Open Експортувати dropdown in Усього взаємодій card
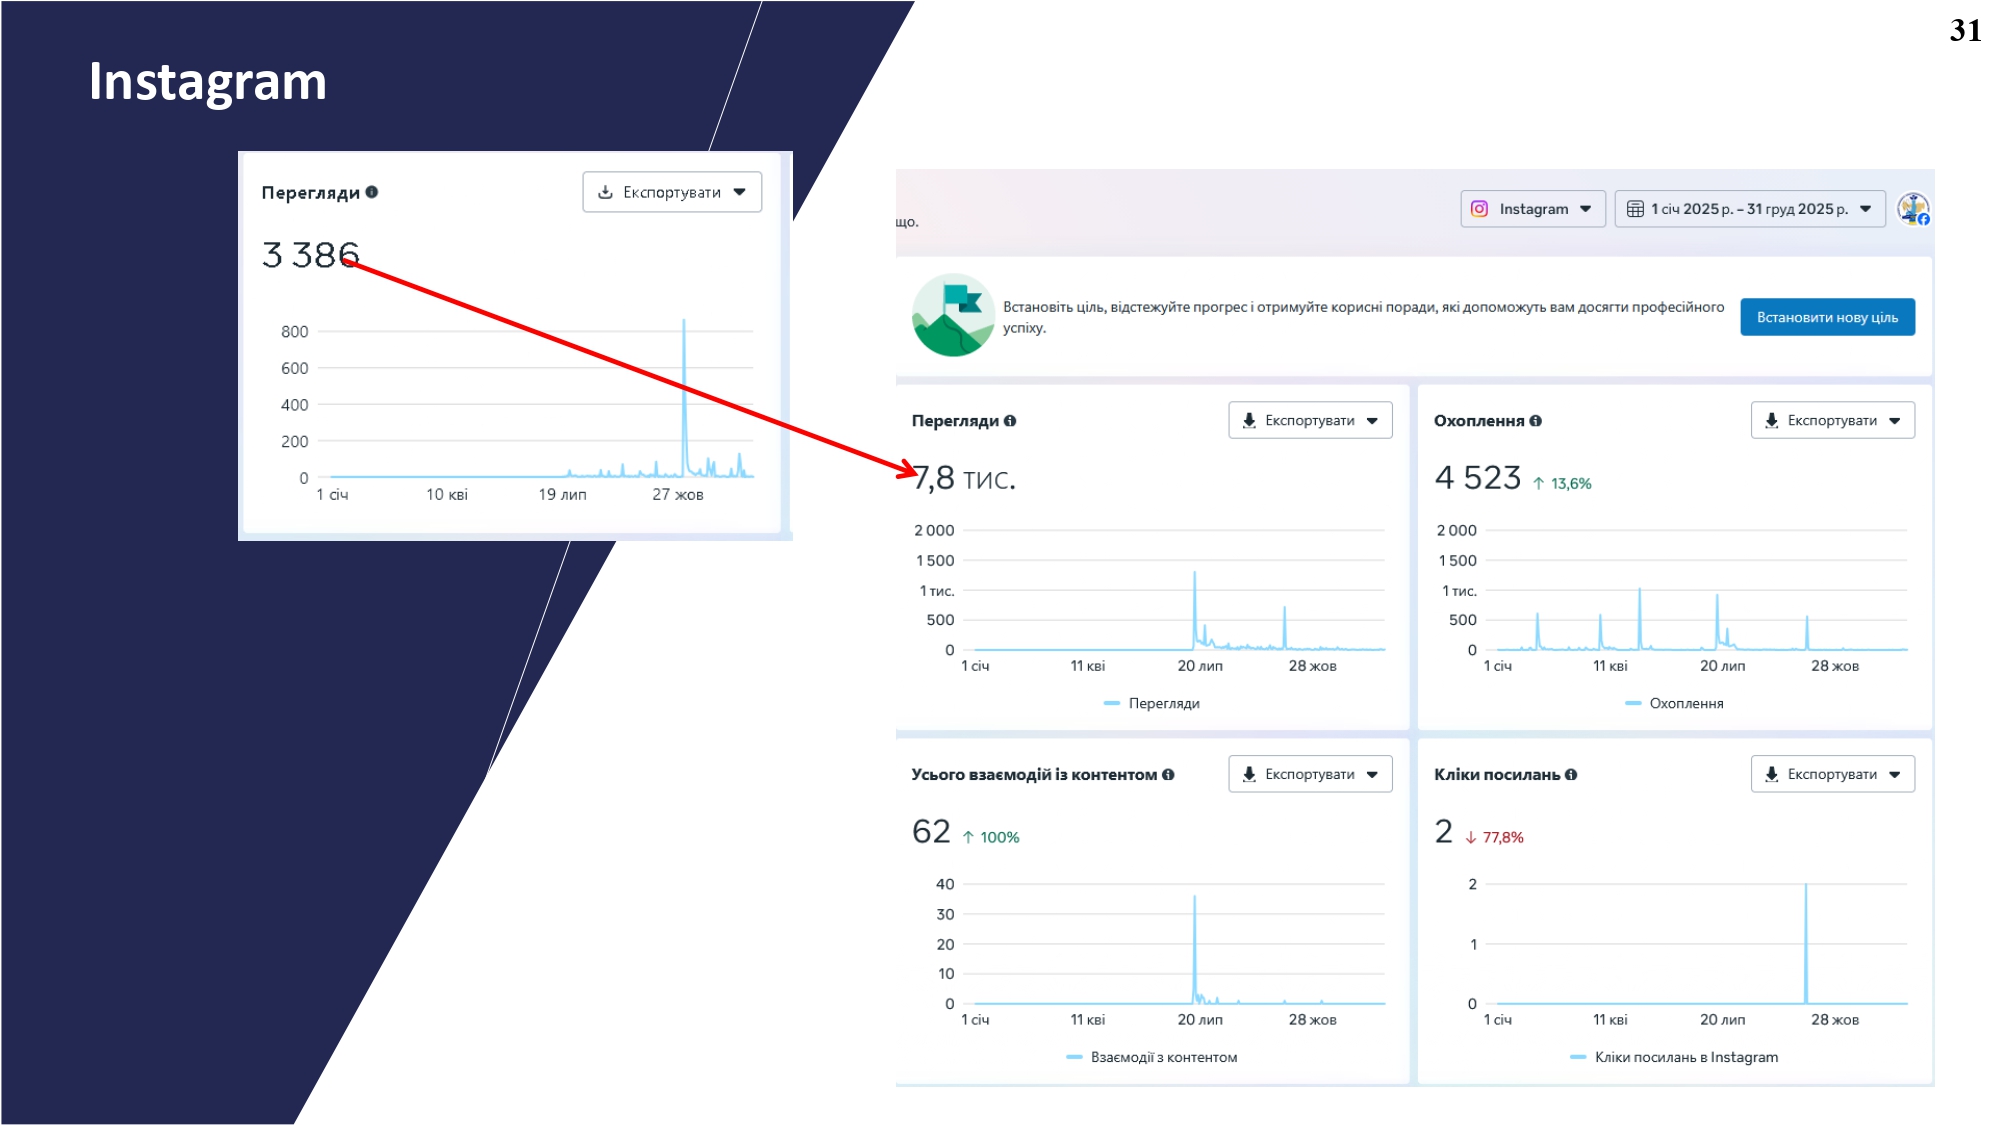 click(1309, 775)
